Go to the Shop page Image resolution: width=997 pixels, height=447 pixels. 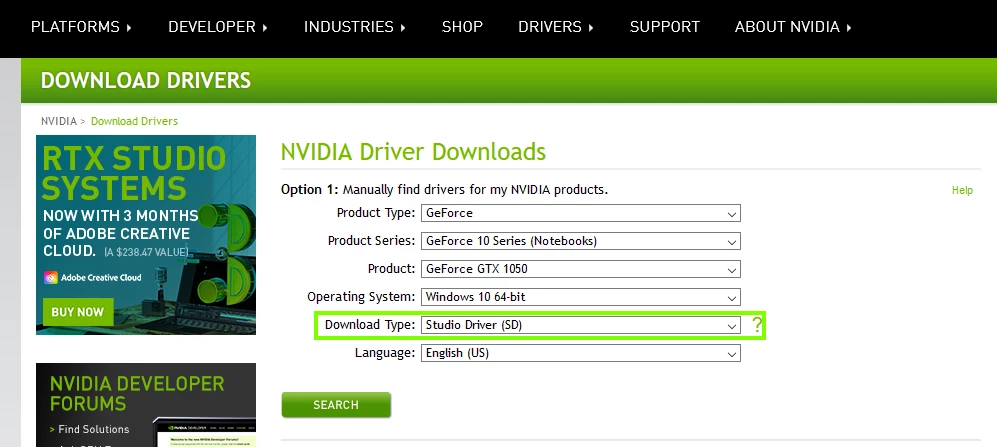point(462,27)
